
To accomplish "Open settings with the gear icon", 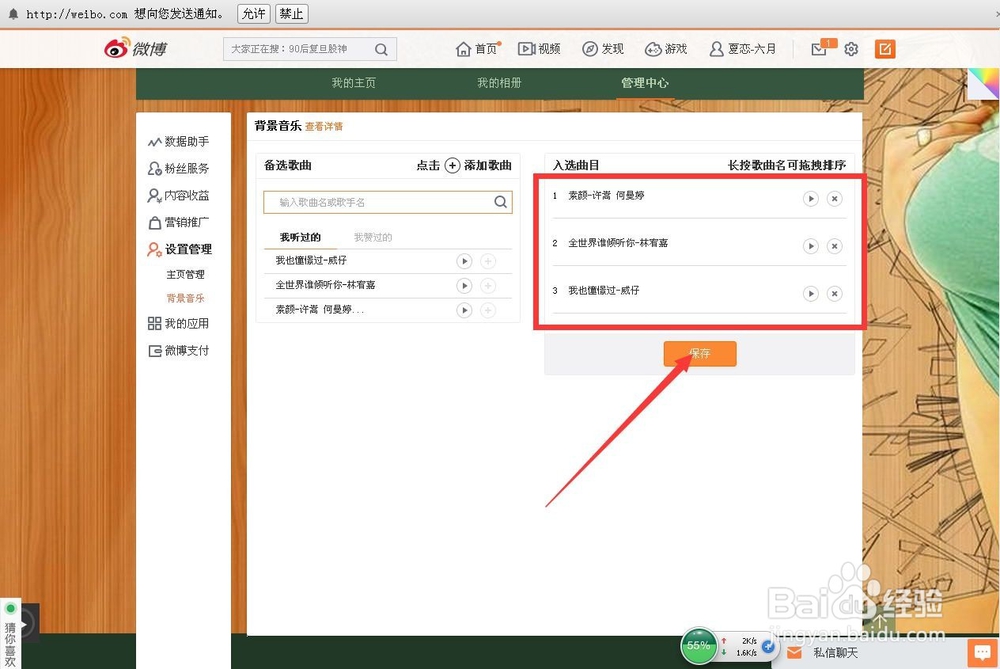I will click(x=851, y=48).
